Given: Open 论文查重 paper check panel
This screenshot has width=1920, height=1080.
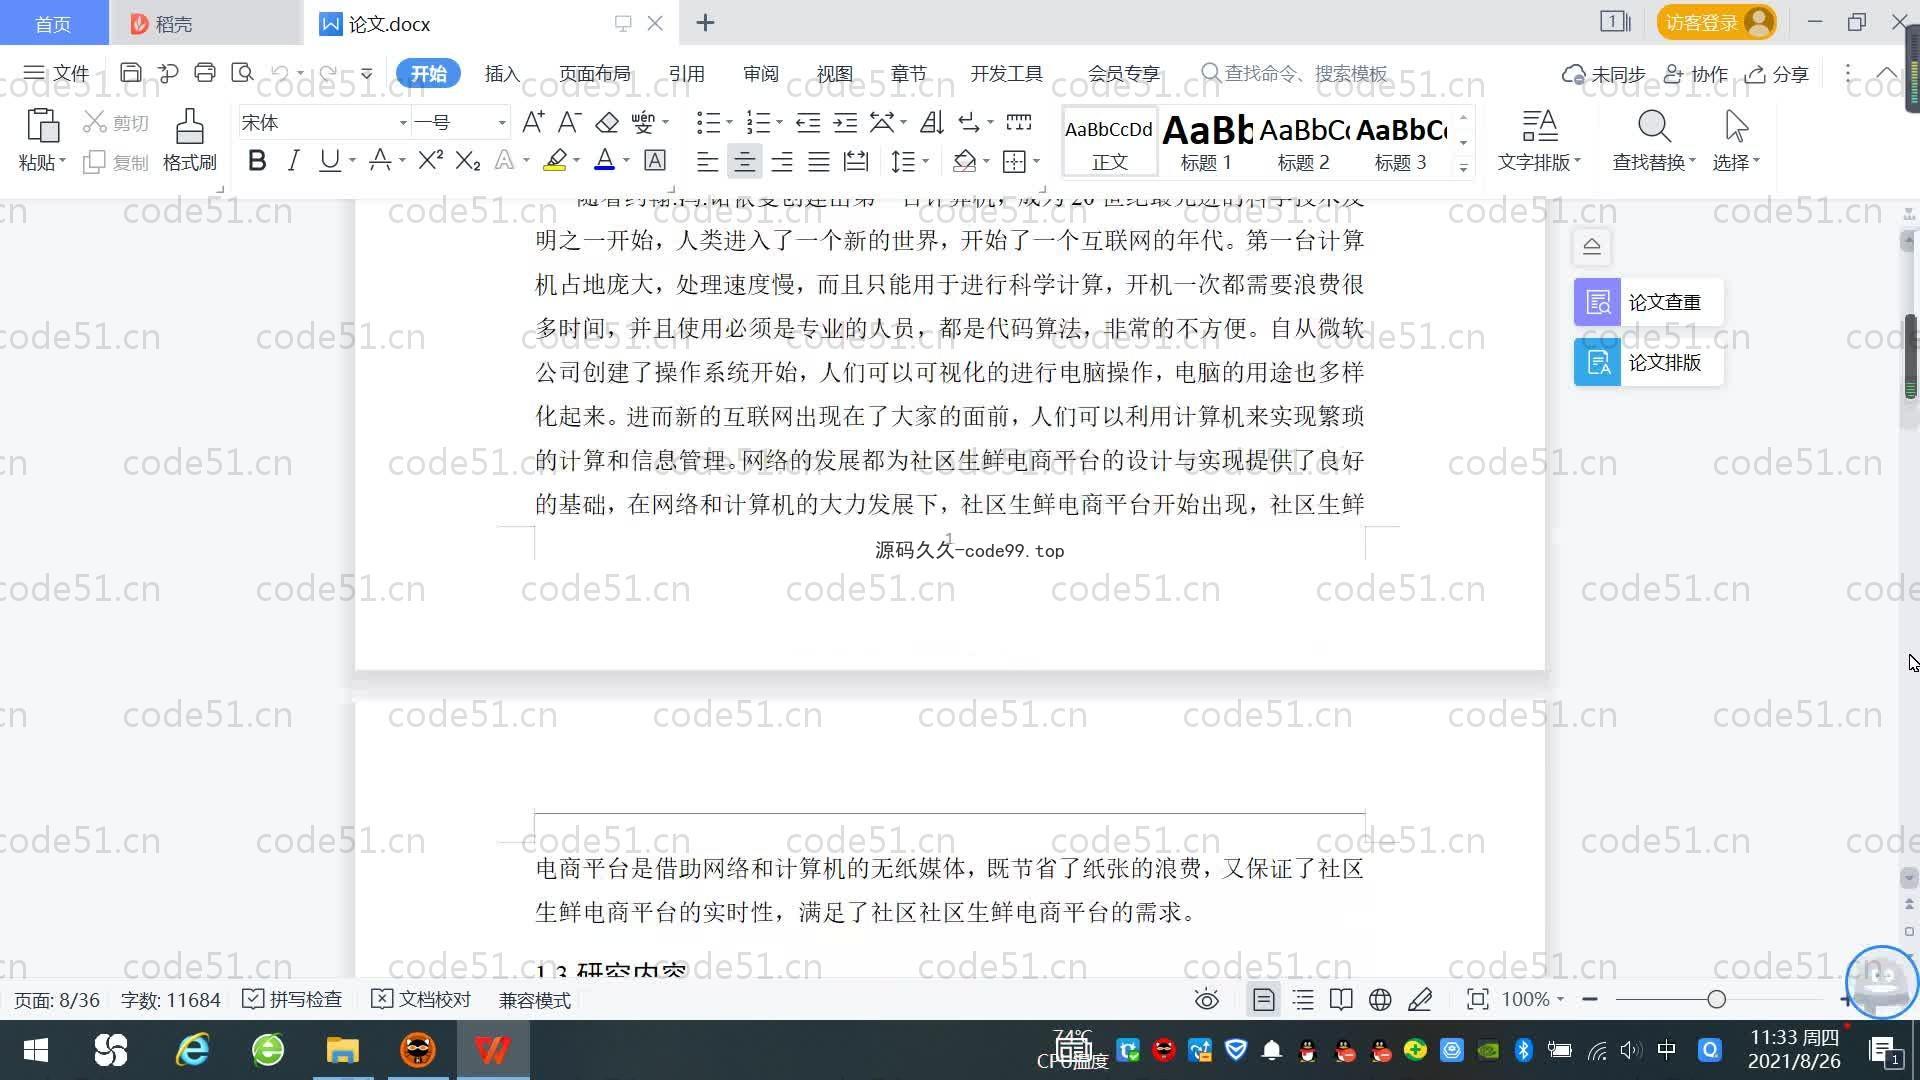Looking at the screenshot, I should [1648, 302].
